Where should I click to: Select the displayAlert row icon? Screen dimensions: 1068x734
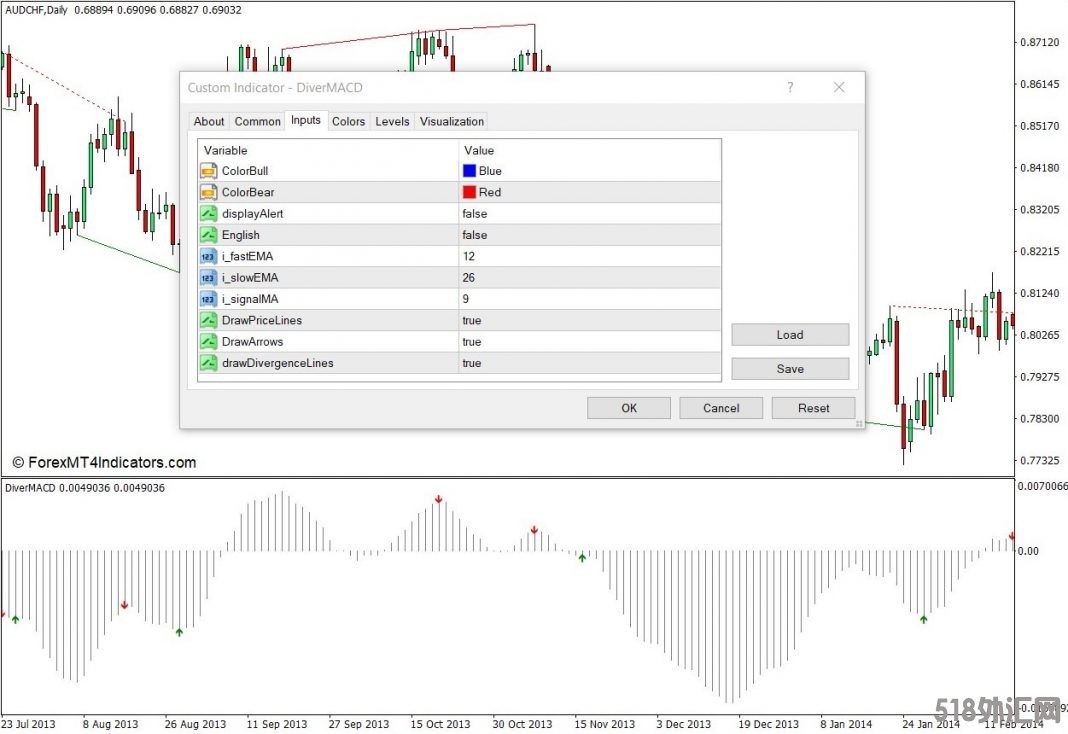208,214
